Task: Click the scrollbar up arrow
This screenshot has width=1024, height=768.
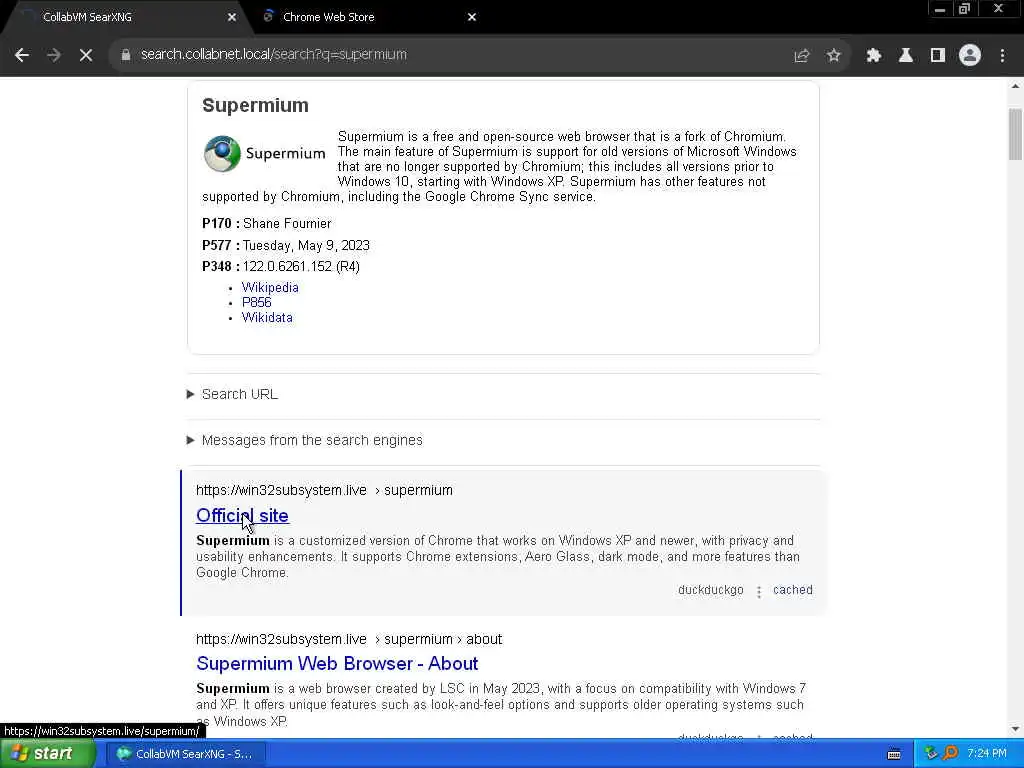Action: 1015,86
